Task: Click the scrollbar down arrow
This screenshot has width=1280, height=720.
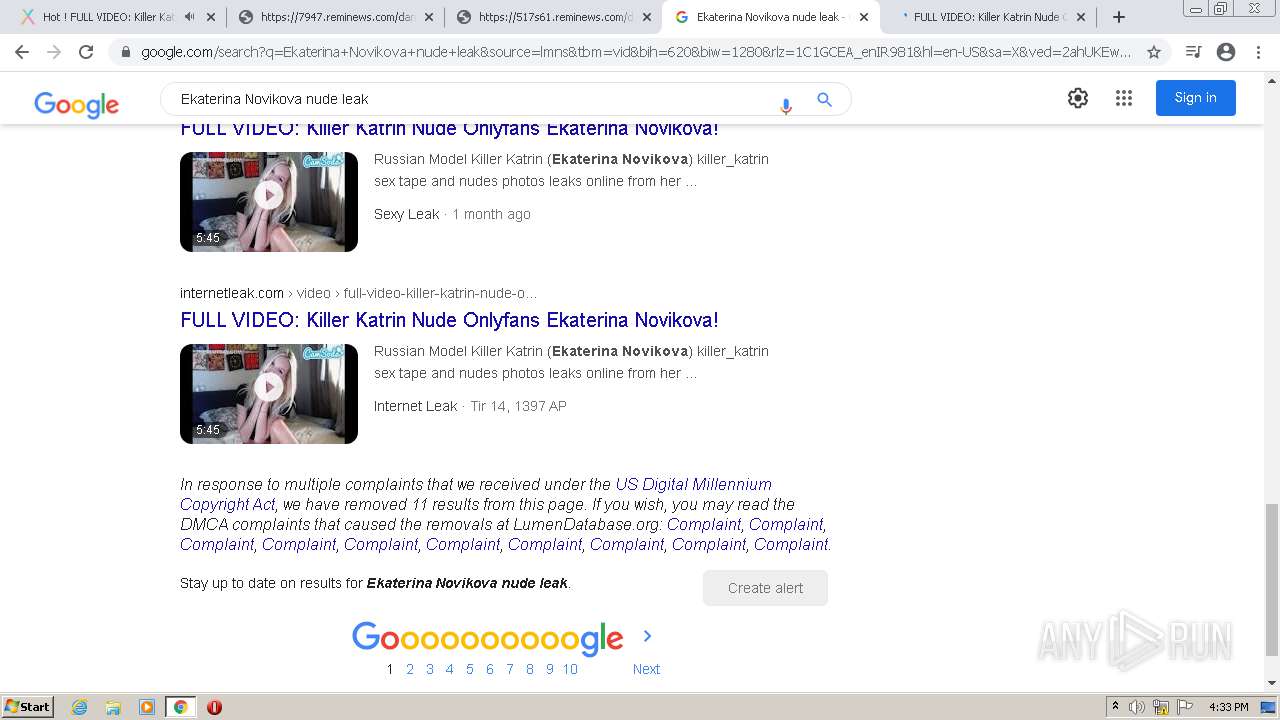Action: [1271, 683]
